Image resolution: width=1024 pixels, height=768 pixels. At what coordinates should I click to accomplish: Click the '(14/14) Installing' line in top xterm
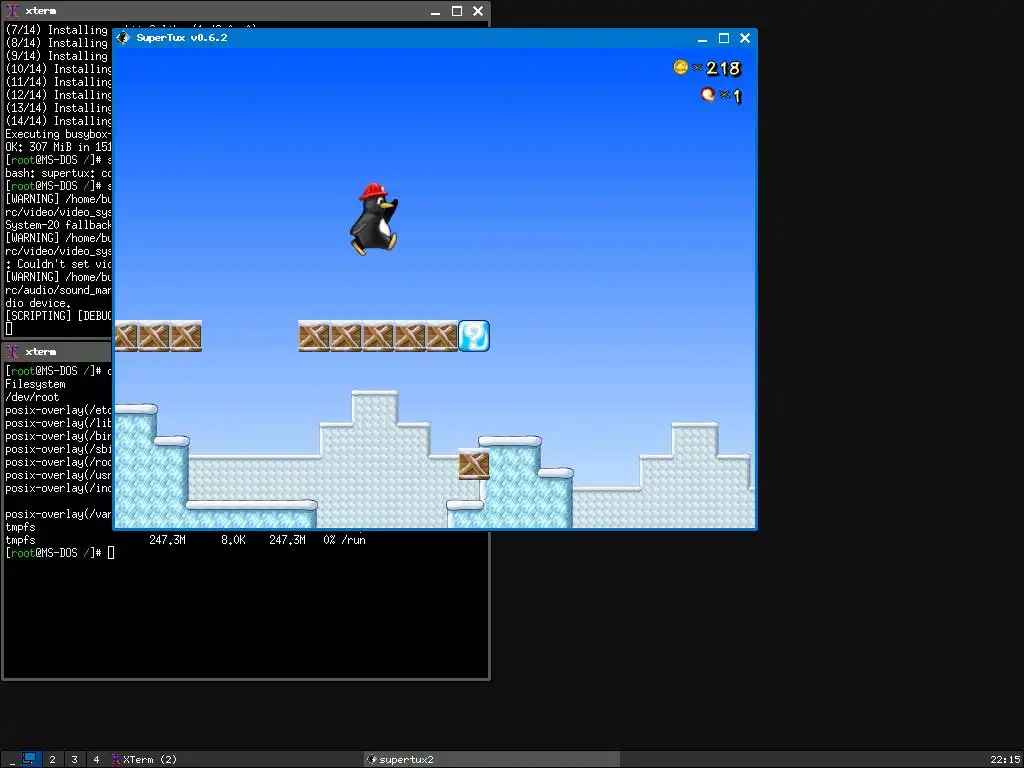click(x=59, y=121)
